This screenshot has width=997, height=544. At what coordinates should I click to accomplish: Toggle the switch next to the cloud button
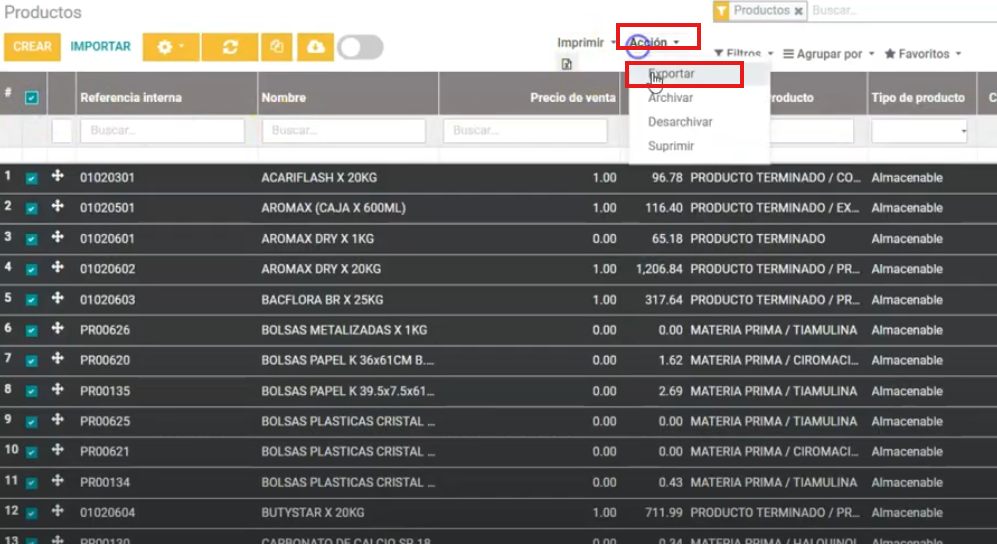(x=360, y=47)
